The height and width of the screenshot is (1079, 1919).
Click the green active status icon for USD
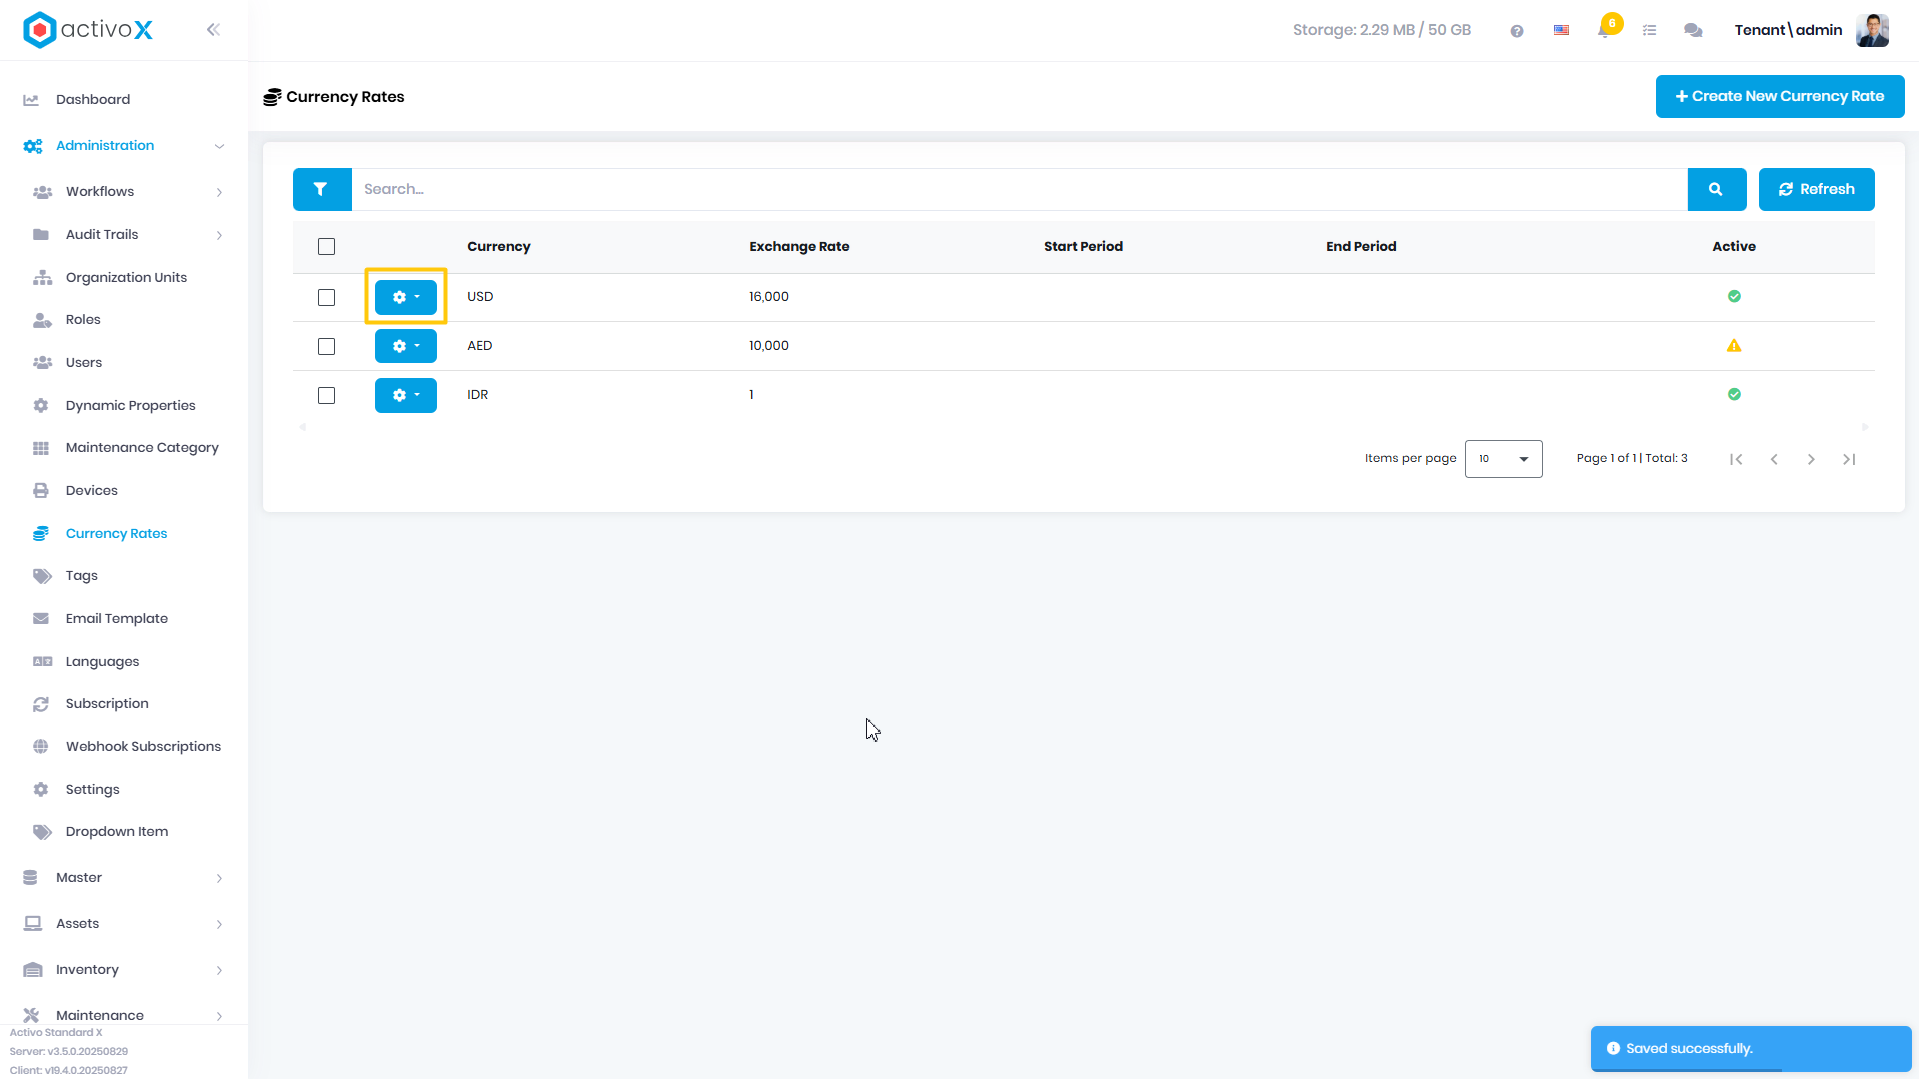coord(1734,296)
